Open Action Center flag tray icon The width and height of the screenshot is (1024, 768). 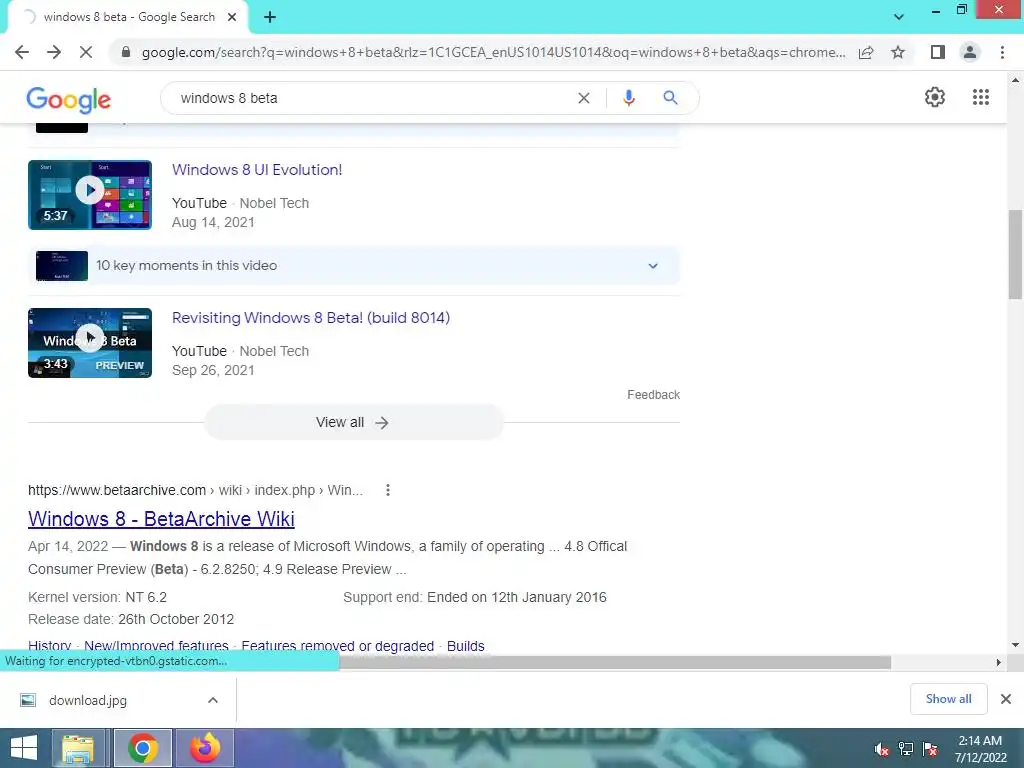click(930, 749)
